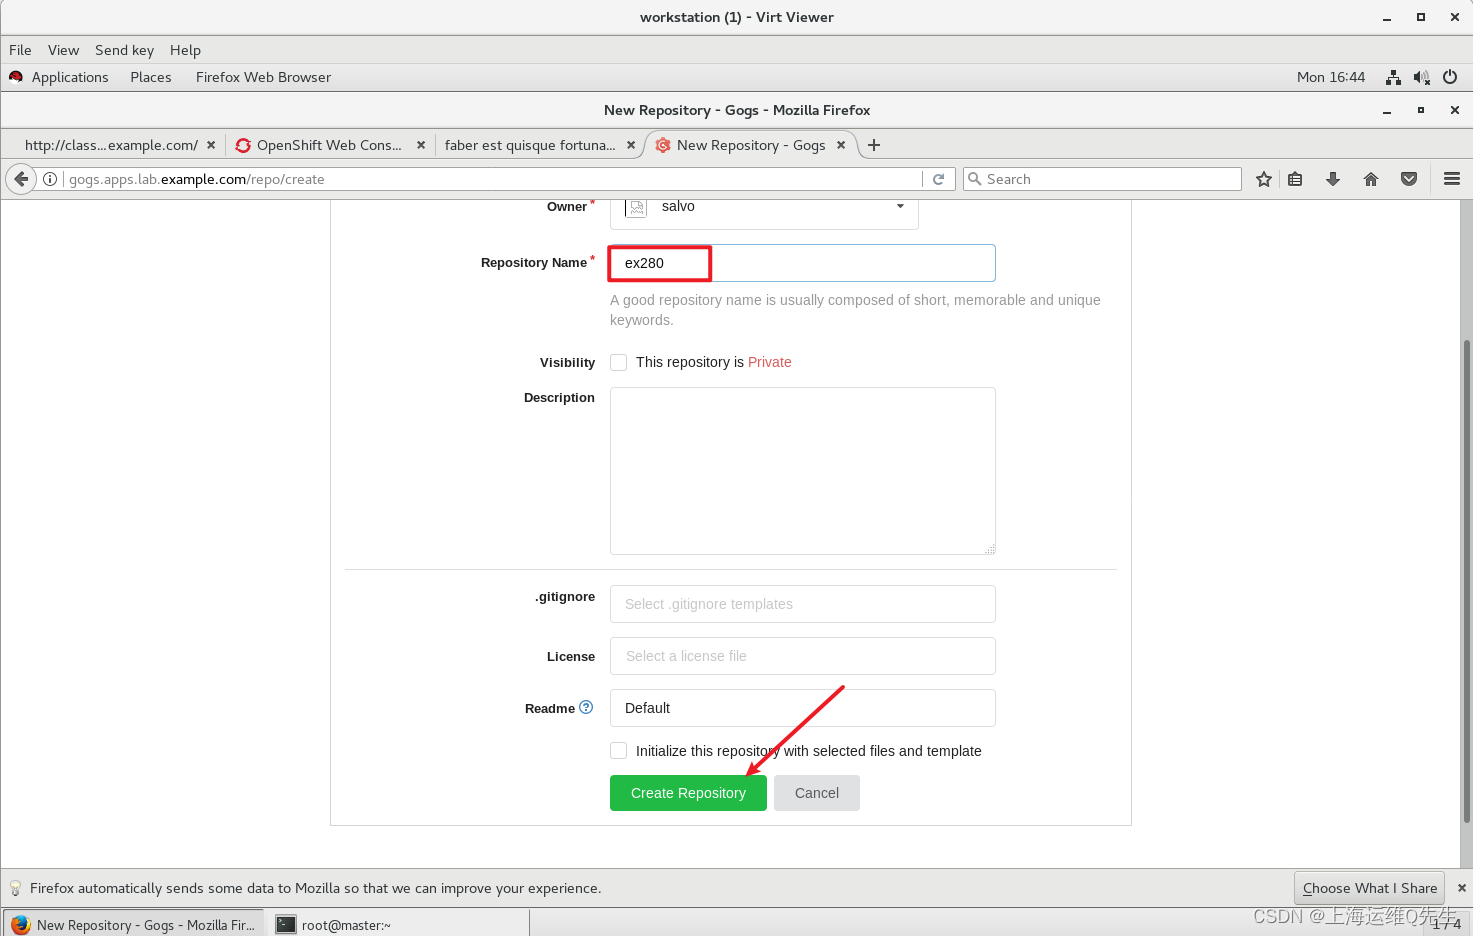Screen dimensions: 1473x936
Task: Click inside the Description text area
Action: 803,471
